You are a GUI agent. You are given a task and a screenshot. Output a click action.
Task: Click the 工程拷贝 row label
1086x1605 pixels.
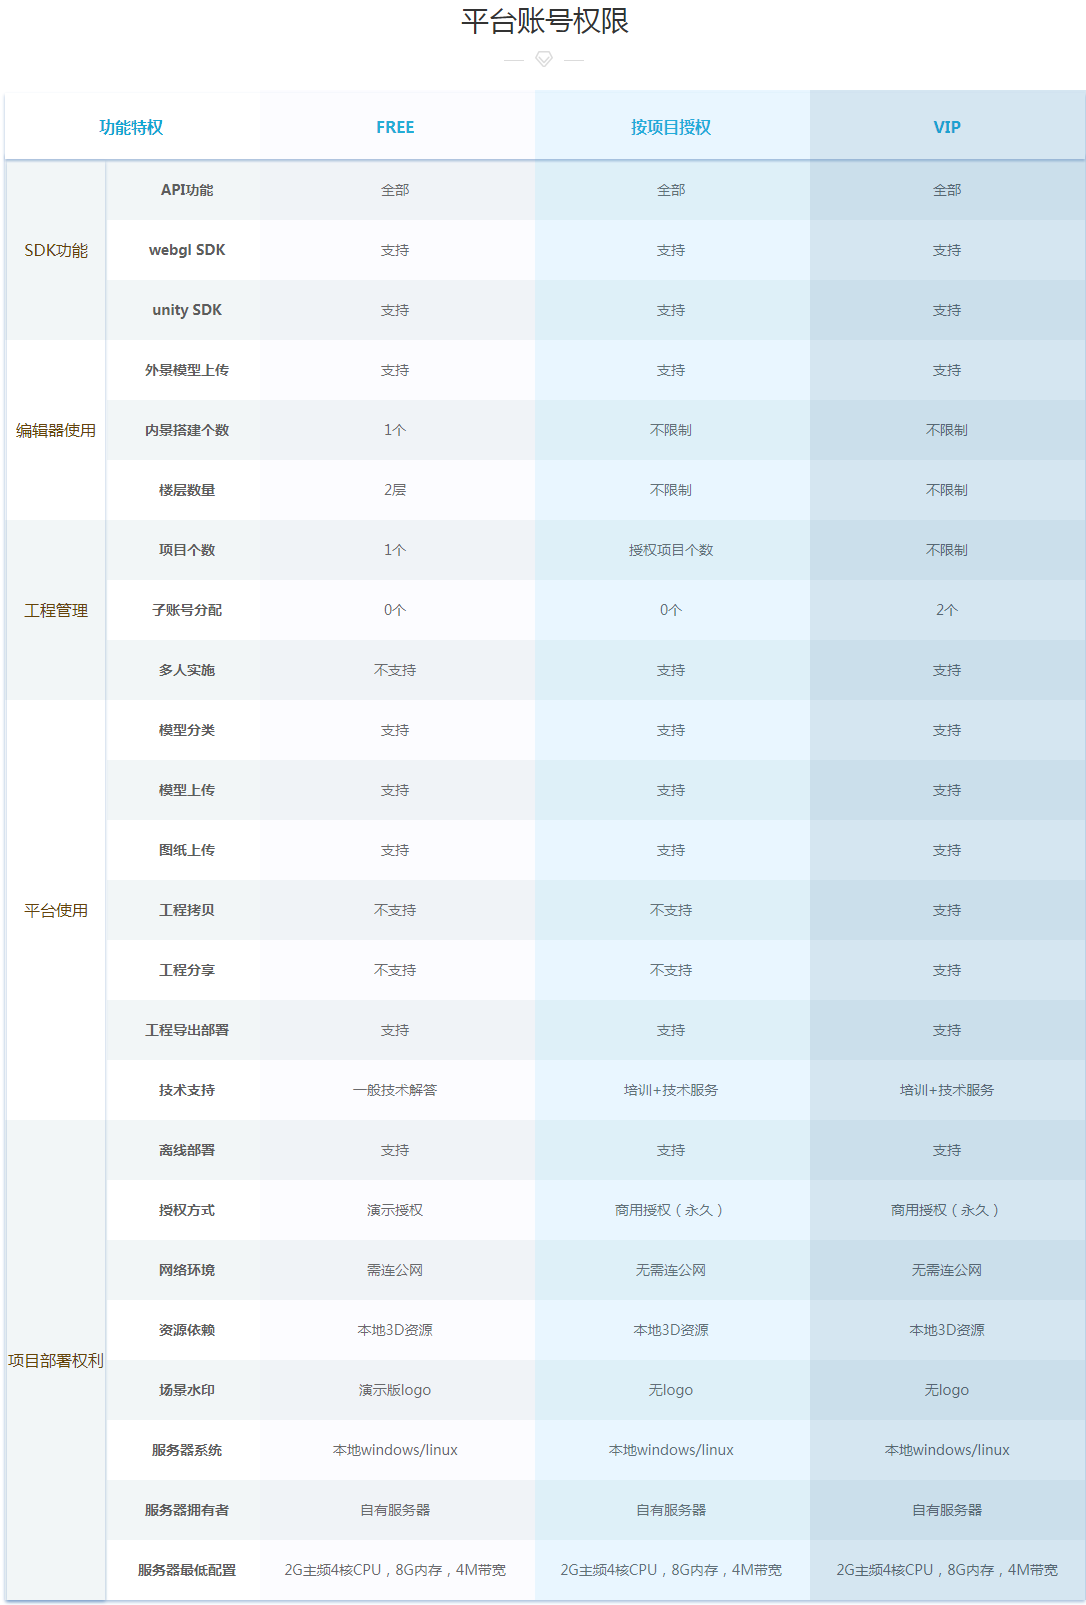(187, 910)
